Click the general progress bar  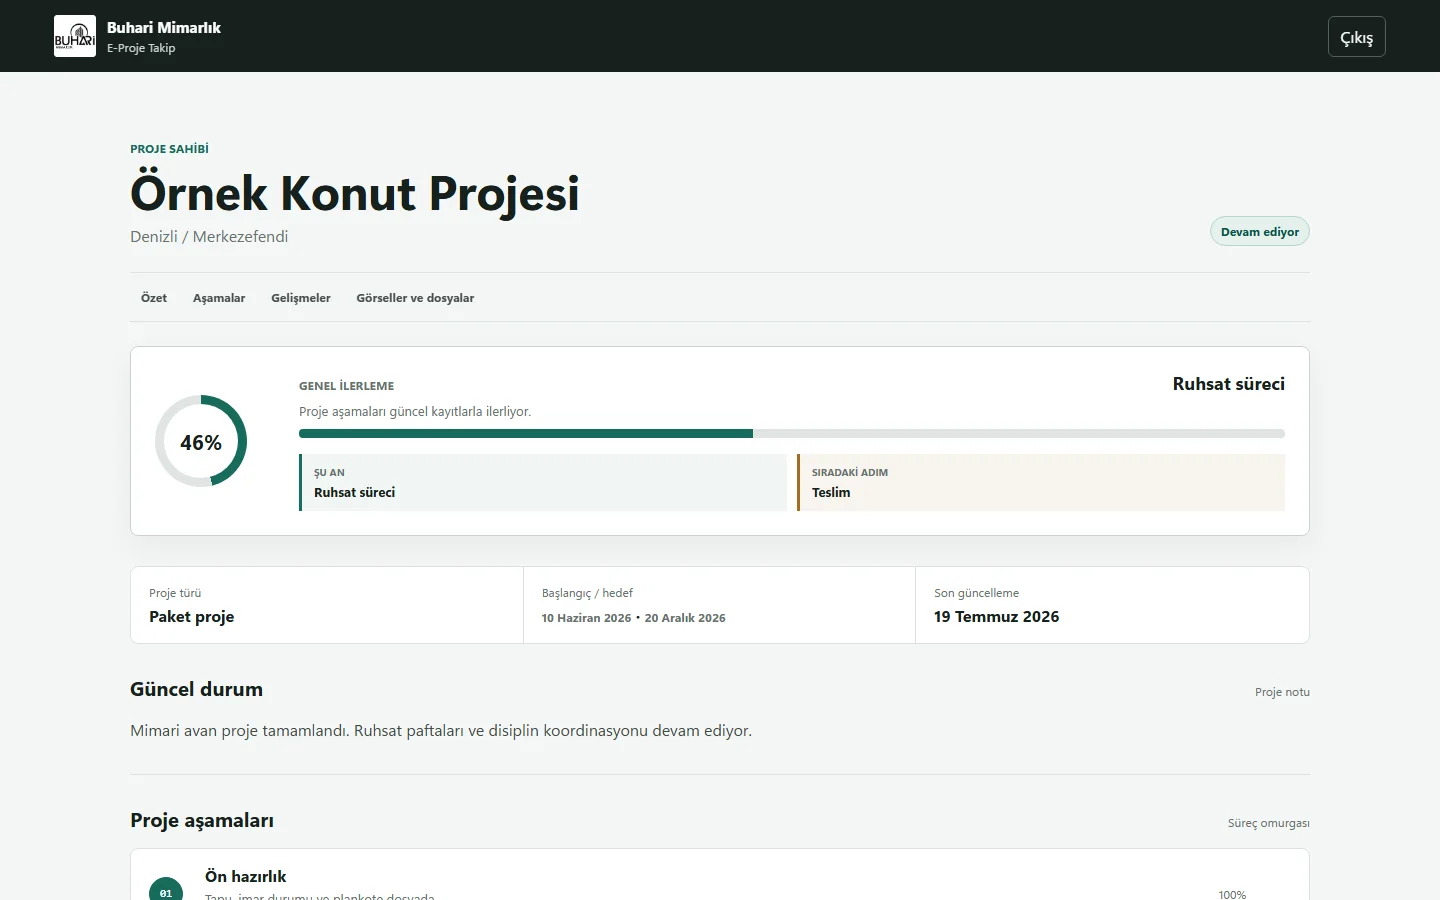pyautogui.click(x=791, y=434)
